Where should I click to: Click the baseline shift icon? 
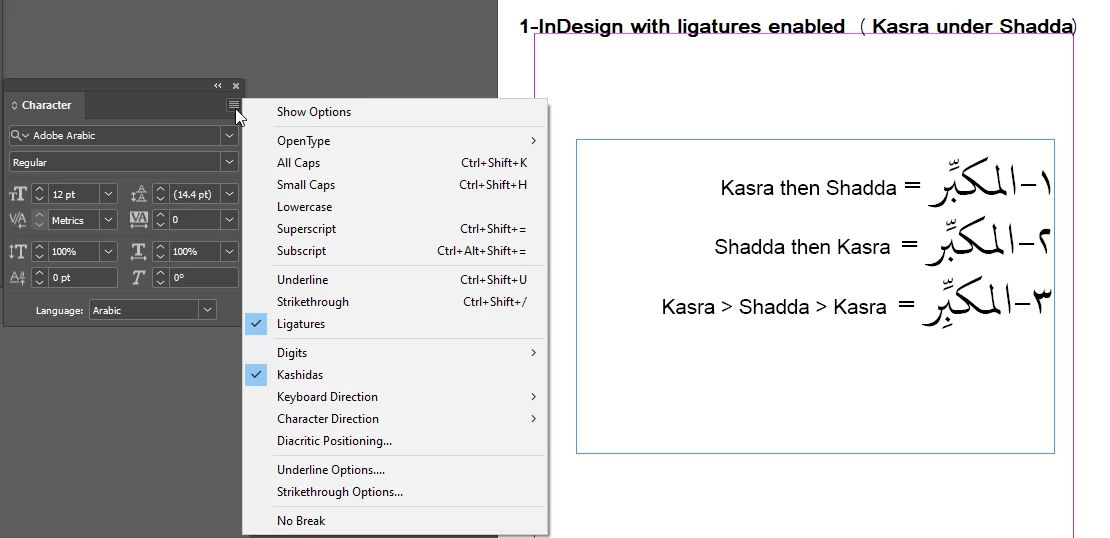point(18,277)
